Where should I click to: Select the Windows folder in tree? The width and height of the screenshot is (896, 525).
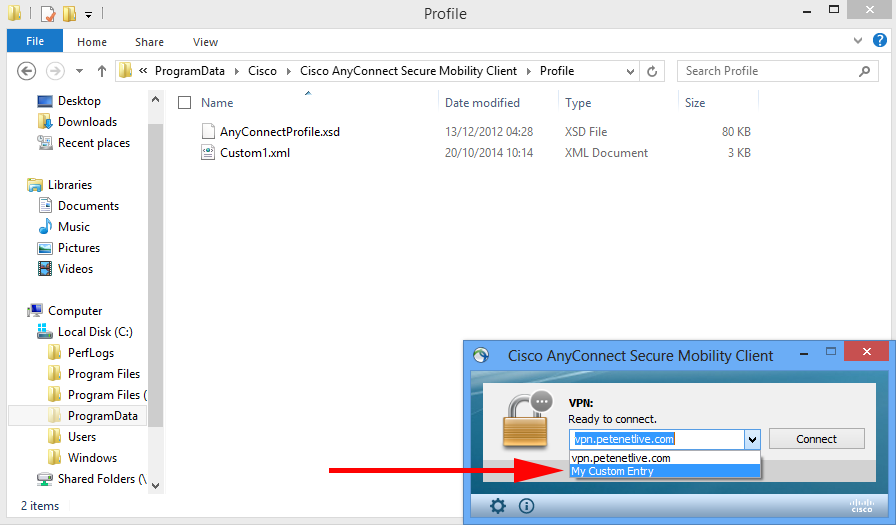[92, 458]
